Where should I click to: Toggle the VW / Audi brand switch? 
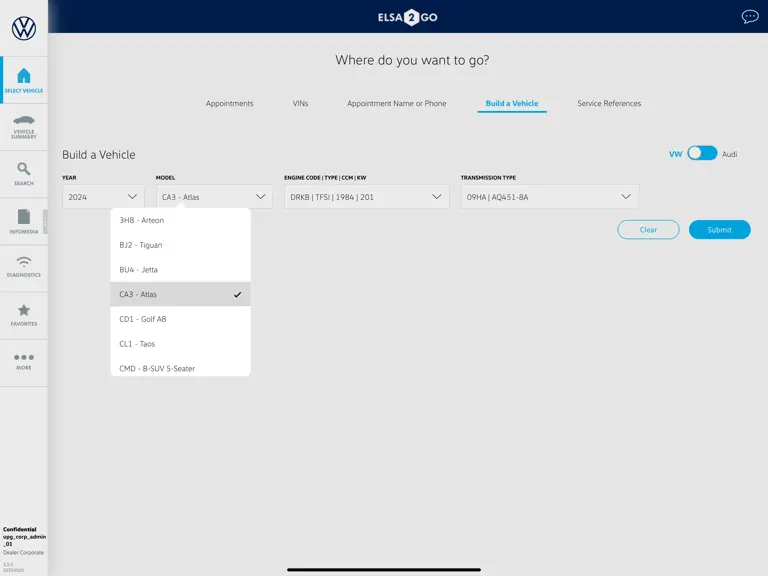point(702,153)
